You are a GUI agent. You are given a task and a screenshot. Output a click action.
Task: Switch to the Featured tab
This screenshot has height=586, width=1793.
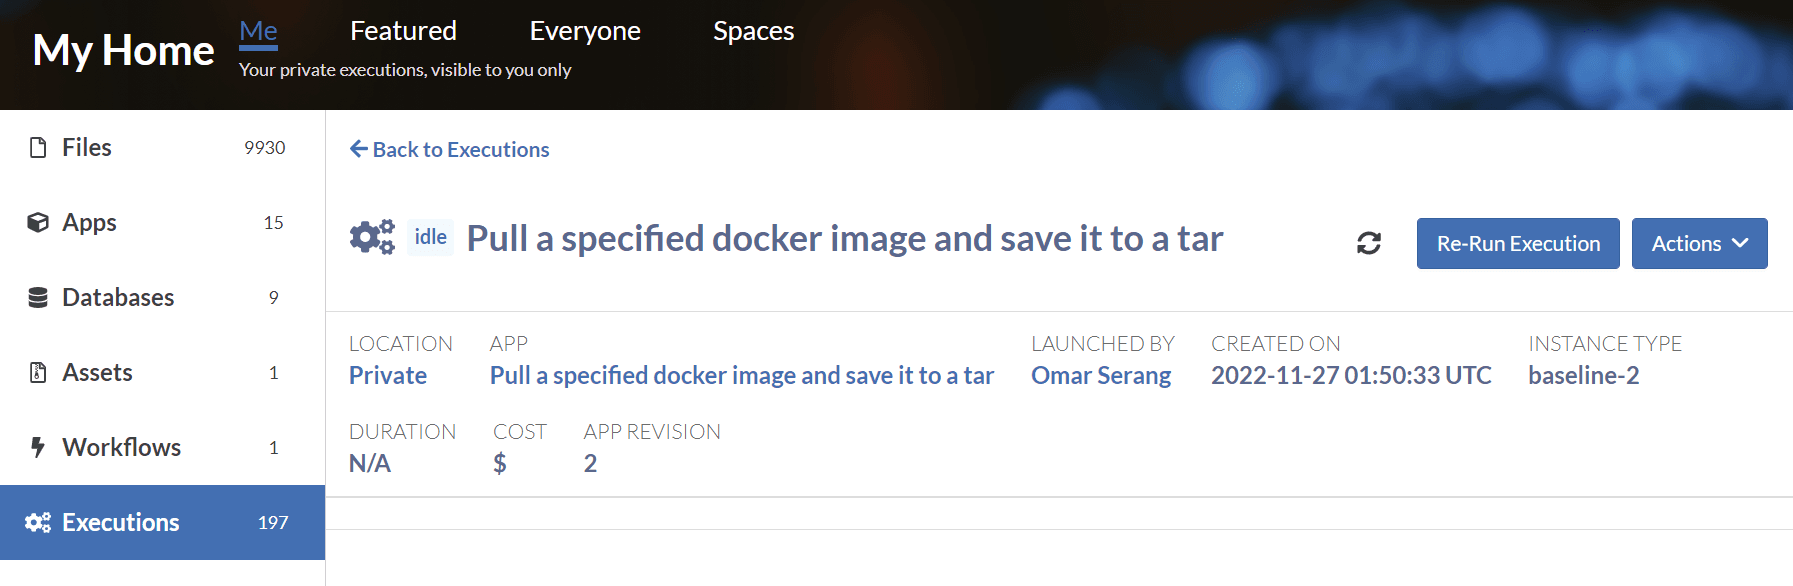(x=403, y=31)
